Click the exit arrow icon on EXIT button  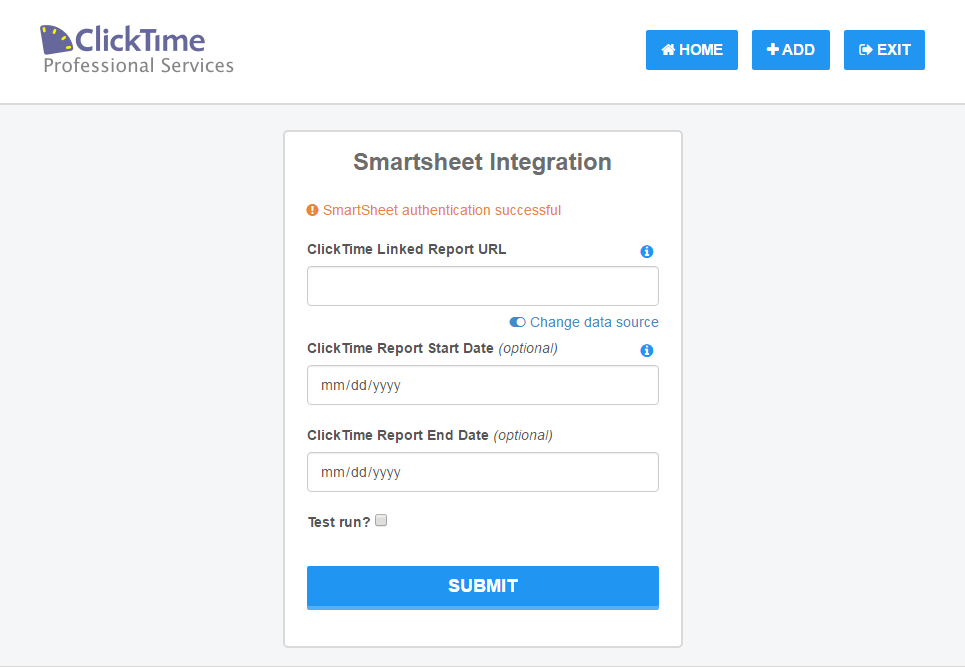(x=864, y=49)
